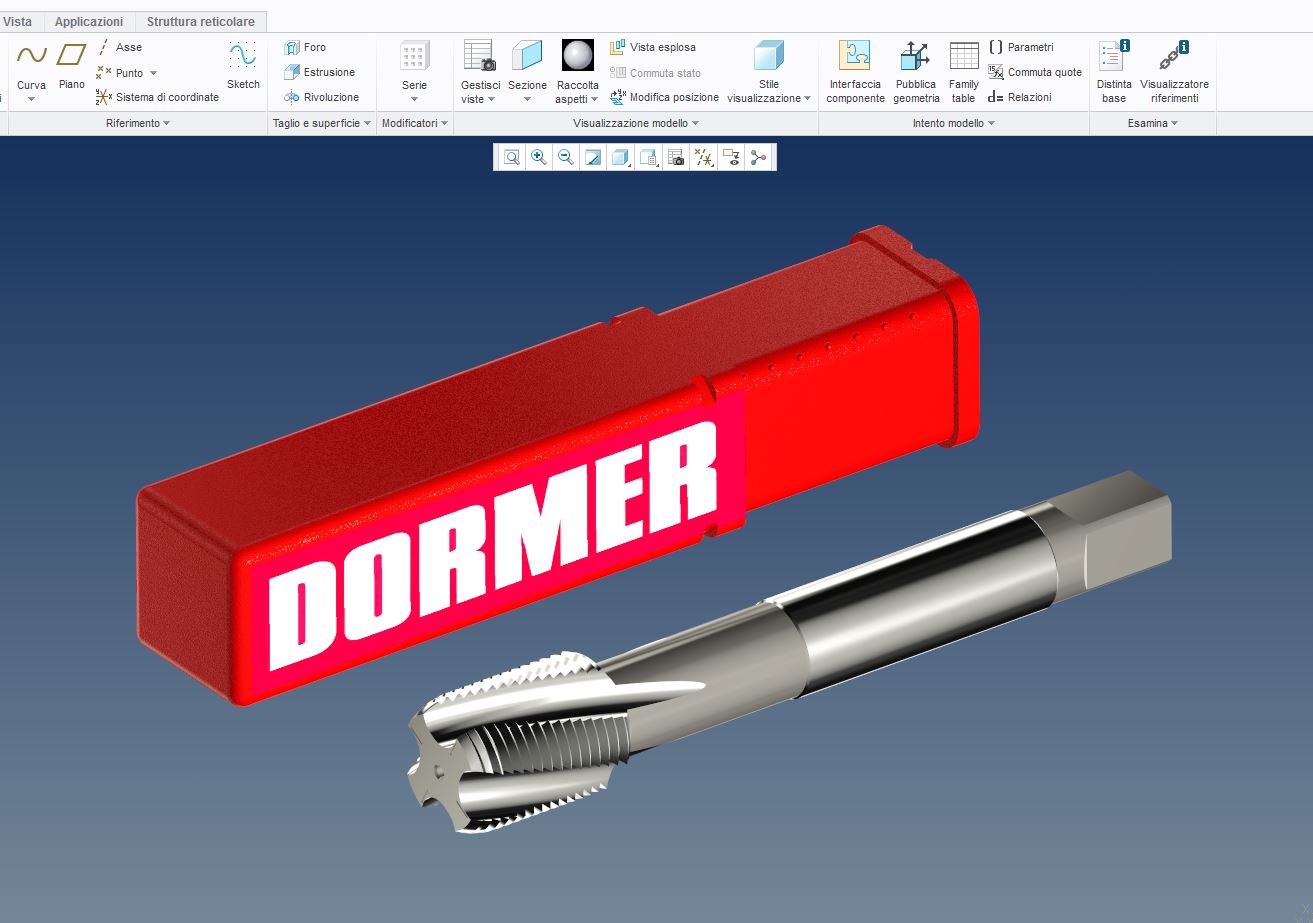Open datum display filters in graphics toolbar
The width and height of the screenshot is (1313, 923).
coord(704,157)
